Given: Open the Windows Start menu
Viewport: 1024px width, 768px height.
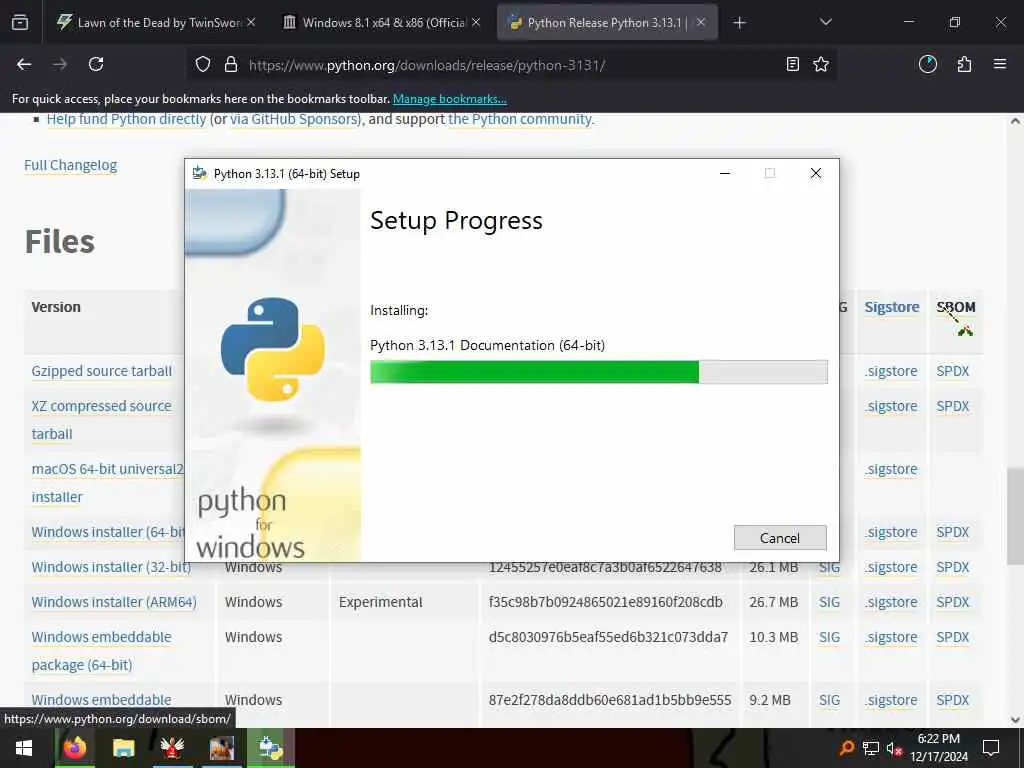Looking at the screenshot, I should [x=24, y=748].
